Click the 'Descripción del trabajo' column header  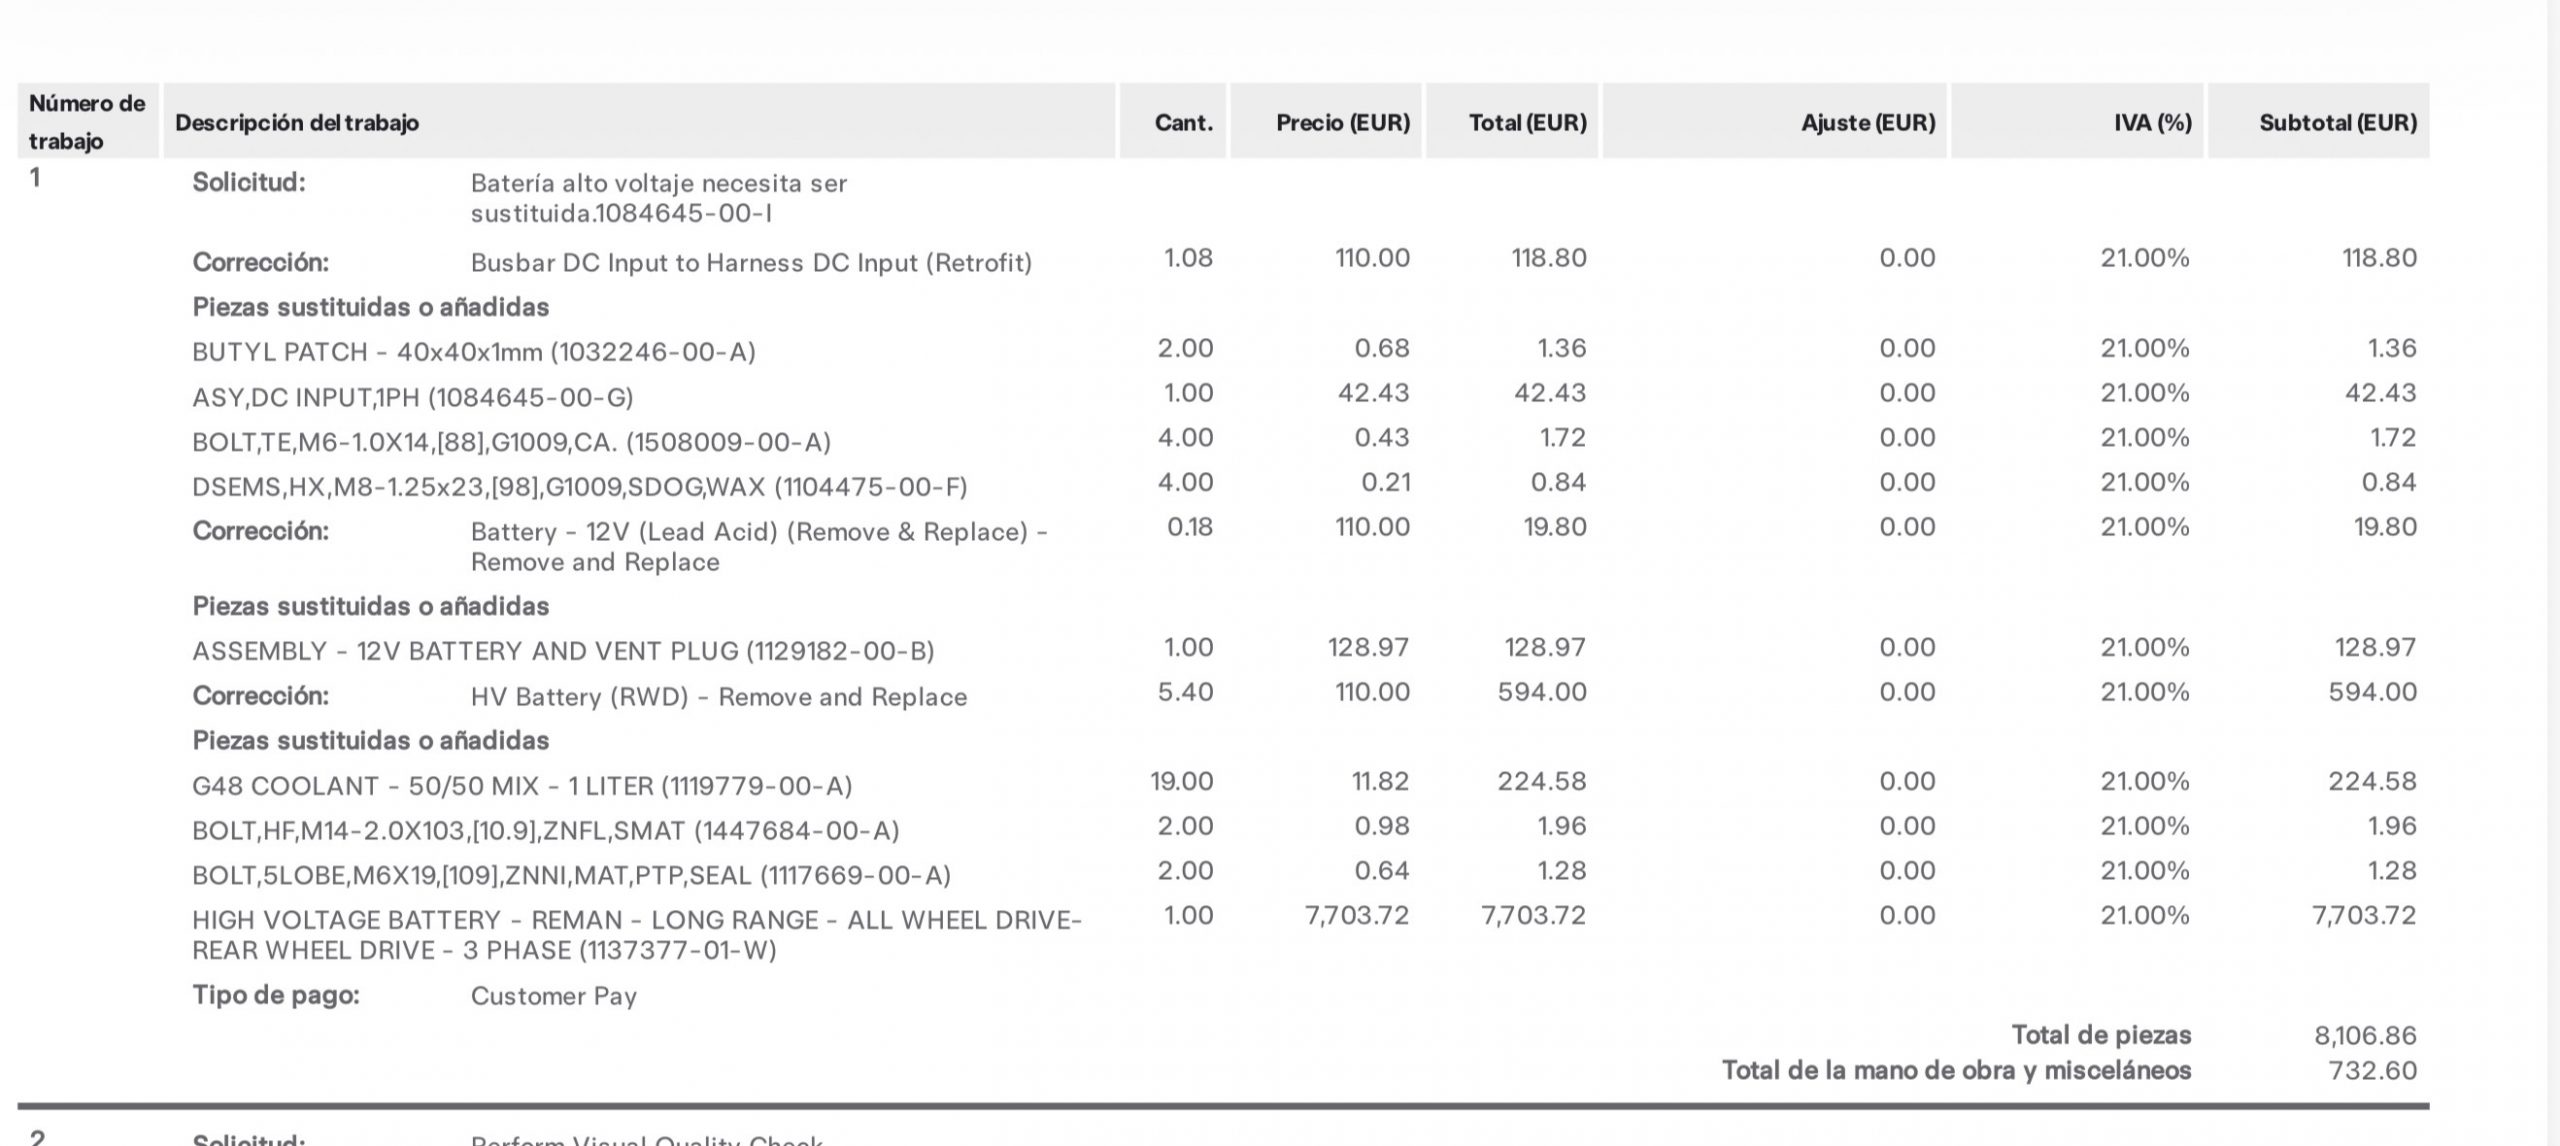pyautogui.click(x=297, y=123)
